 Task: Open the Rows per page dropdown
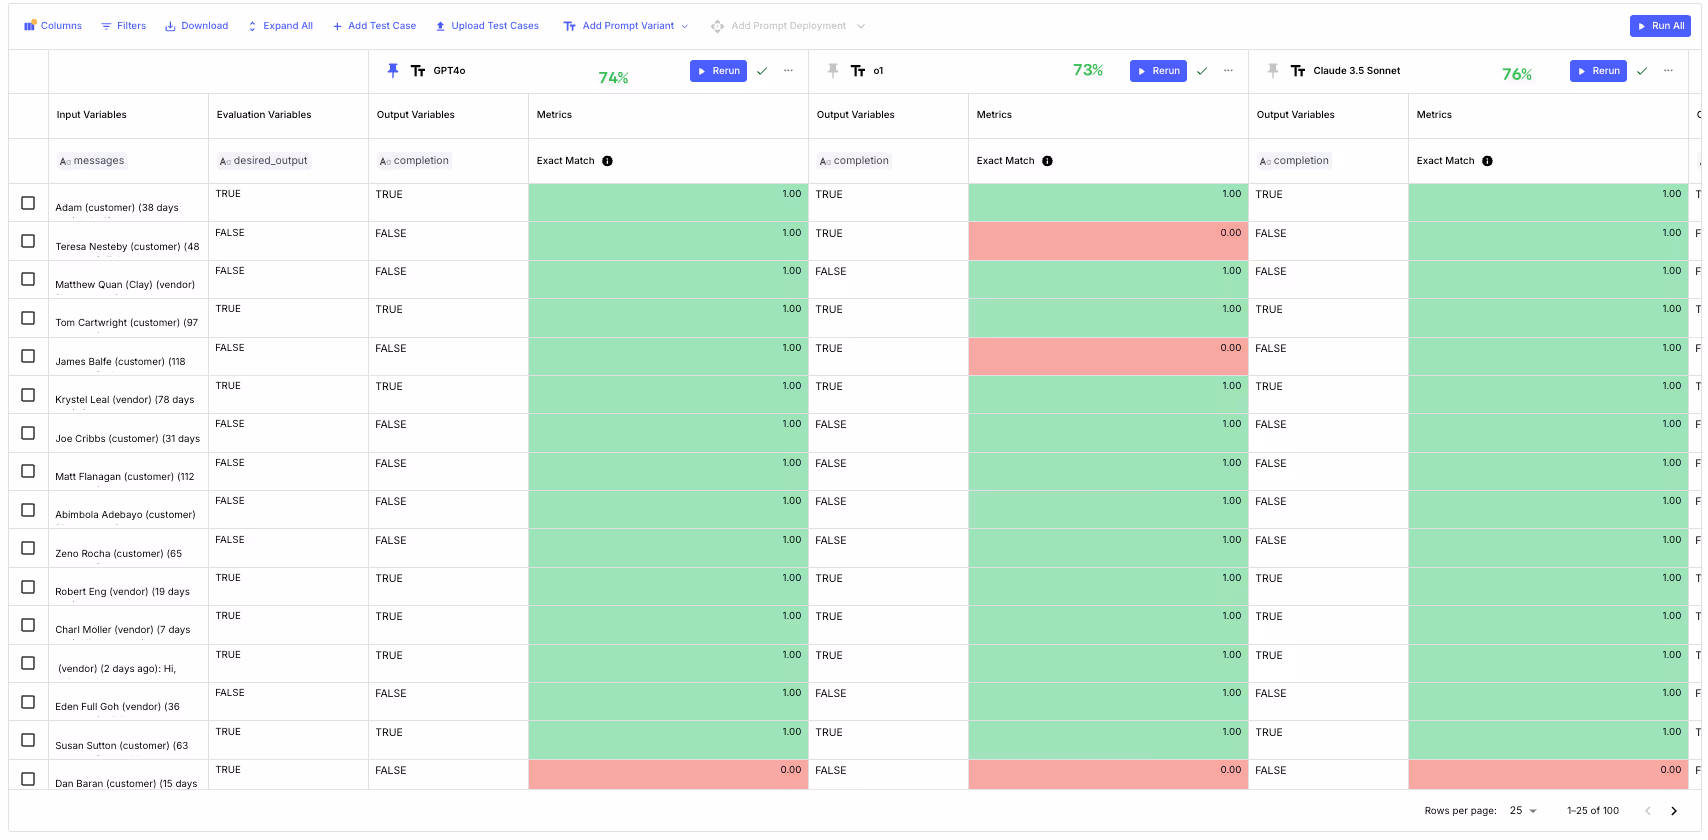pyautogui.click(x=1523, y=811)
